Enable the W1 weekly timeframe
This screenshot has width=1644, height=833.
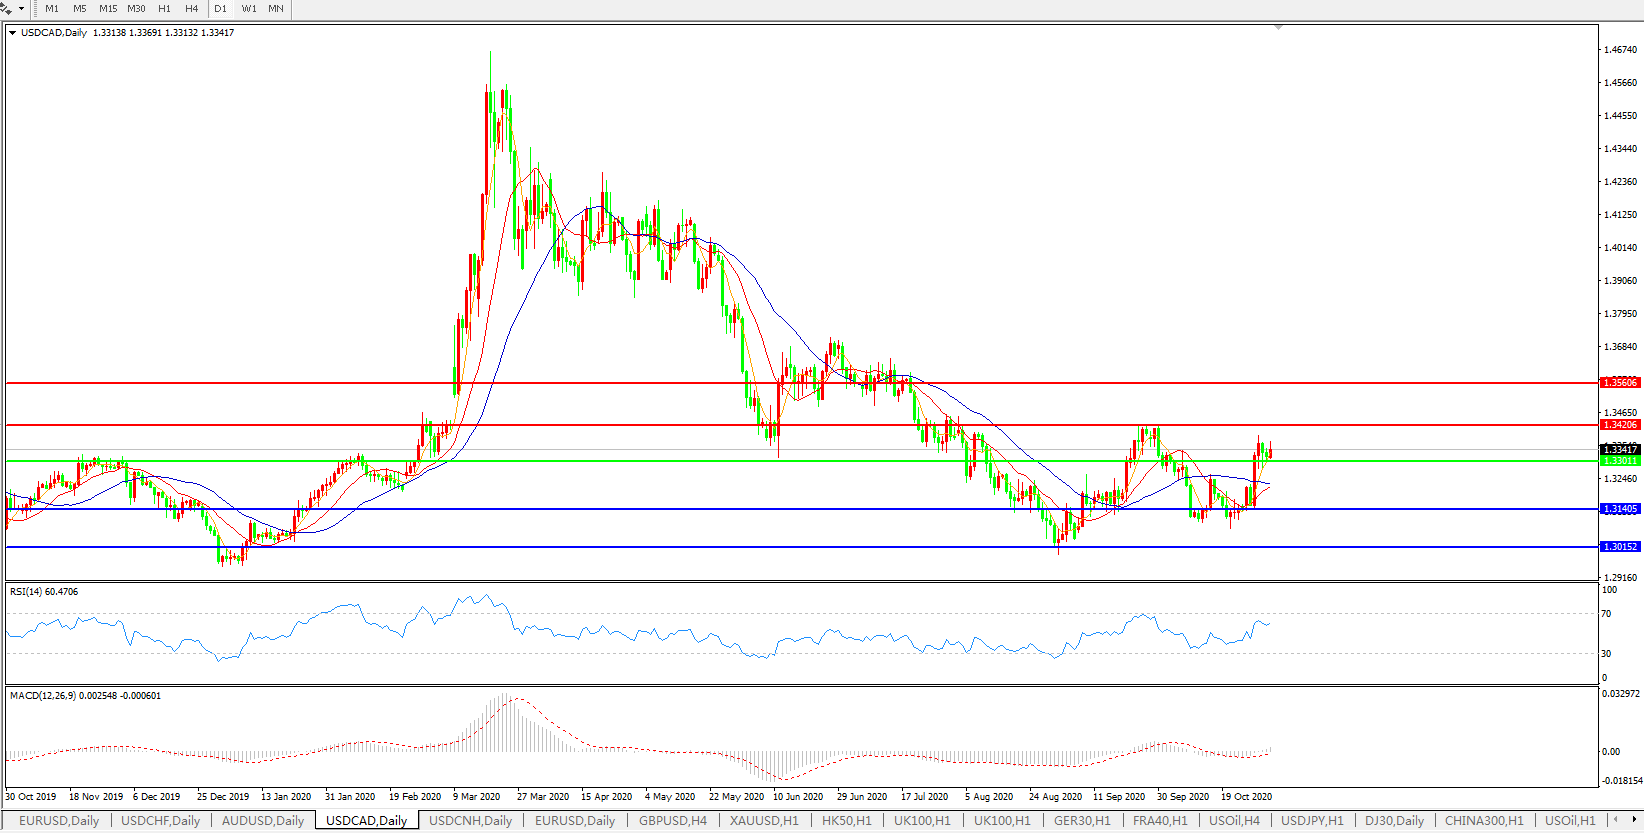pos(249,9)
